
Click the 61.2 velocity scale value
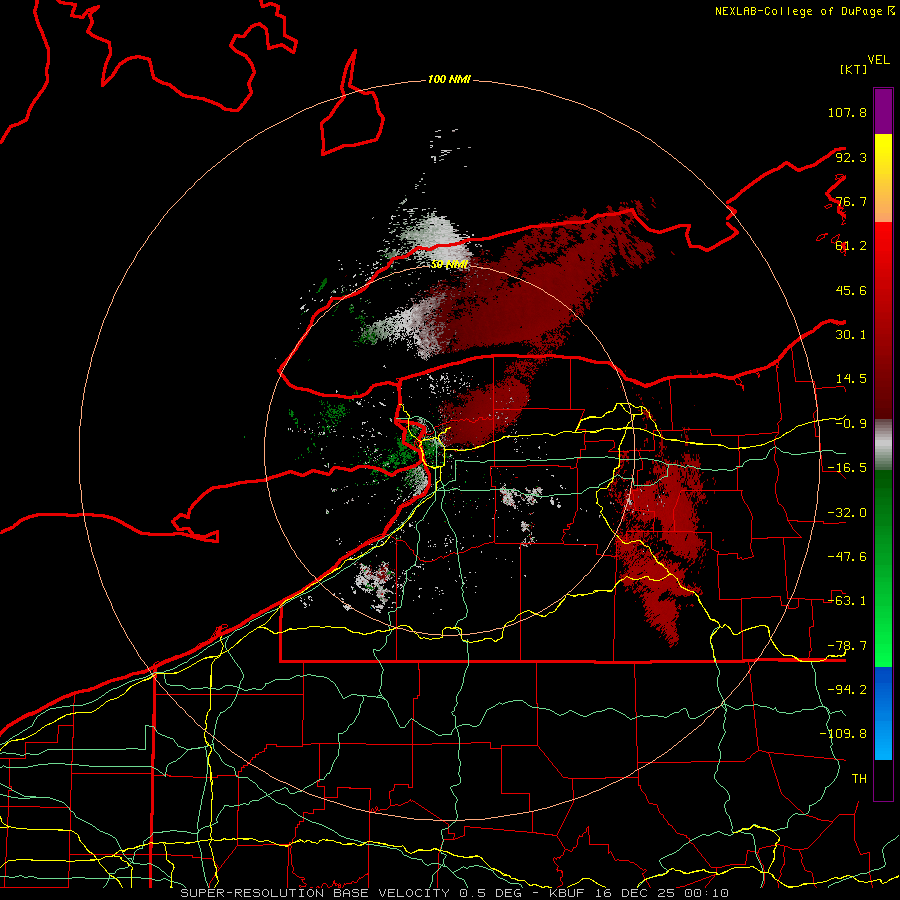851,246
